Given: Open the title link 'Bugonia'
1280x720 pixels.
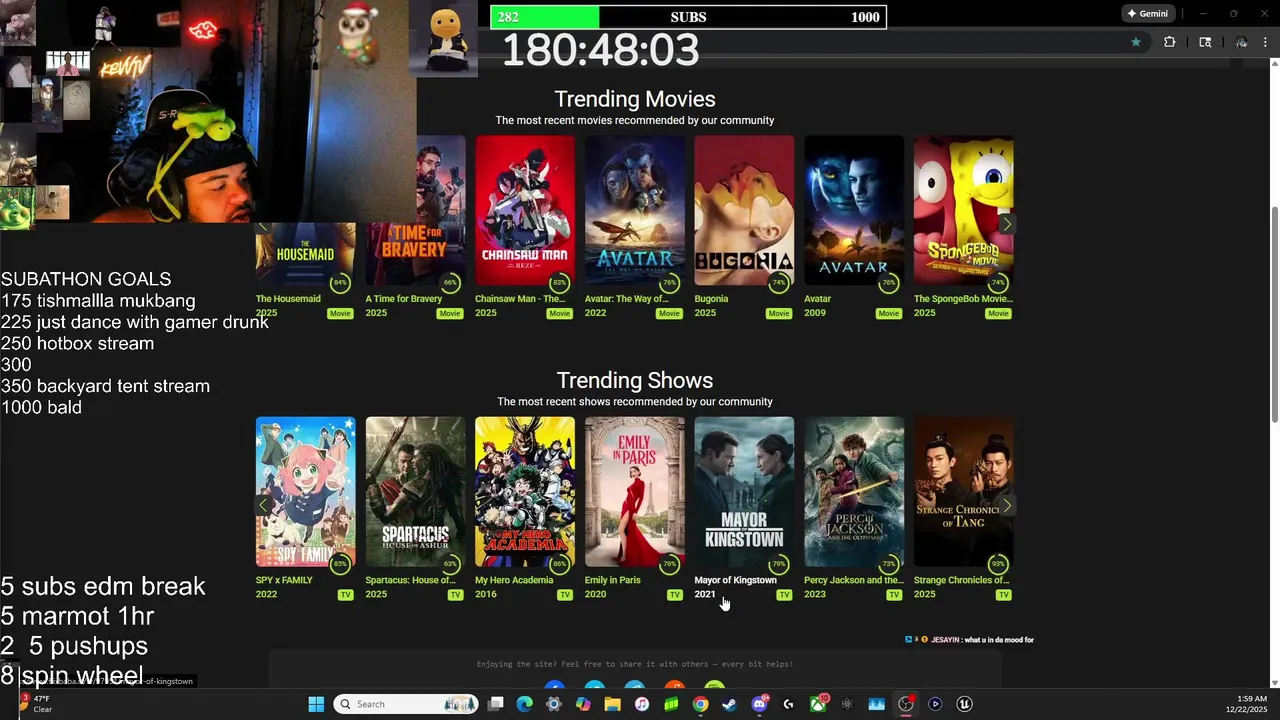Looking at the screenshot, I should tap(711, 299).
